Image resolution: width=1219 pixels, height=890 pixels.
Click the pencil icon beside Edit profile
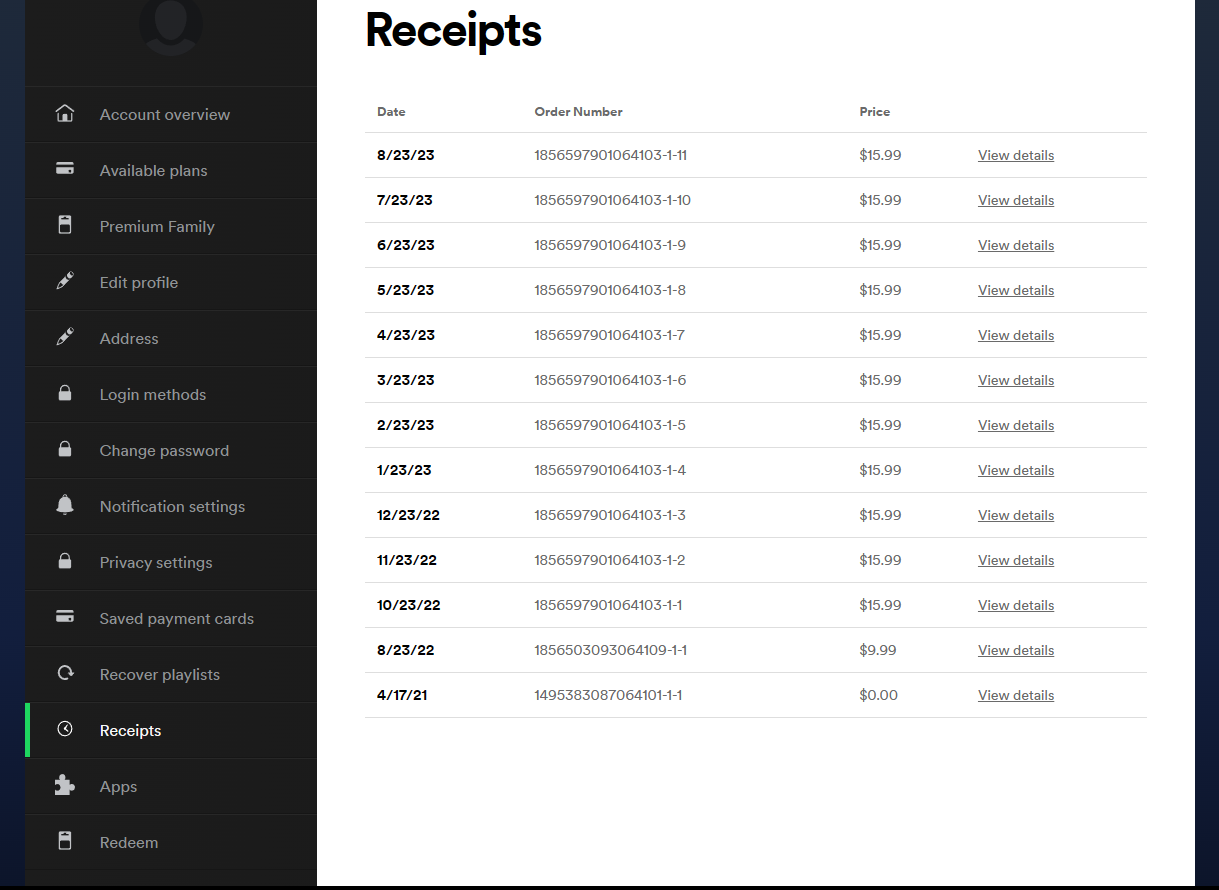65,282
